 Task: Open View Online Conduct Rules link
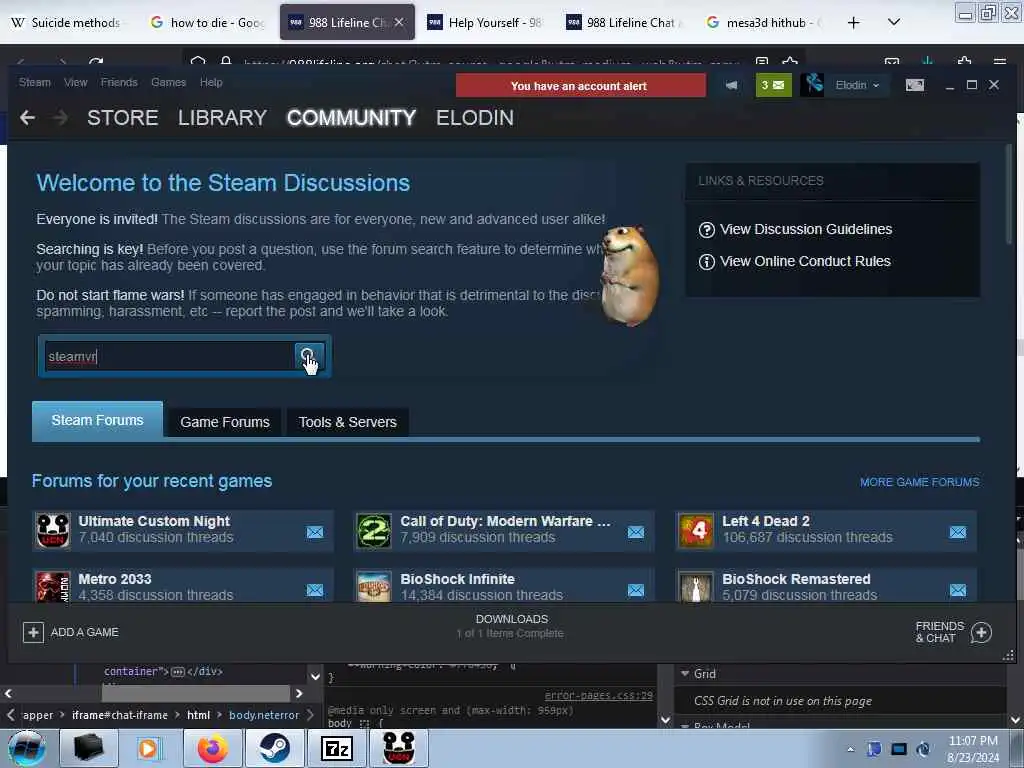click(x=805, y=261)
